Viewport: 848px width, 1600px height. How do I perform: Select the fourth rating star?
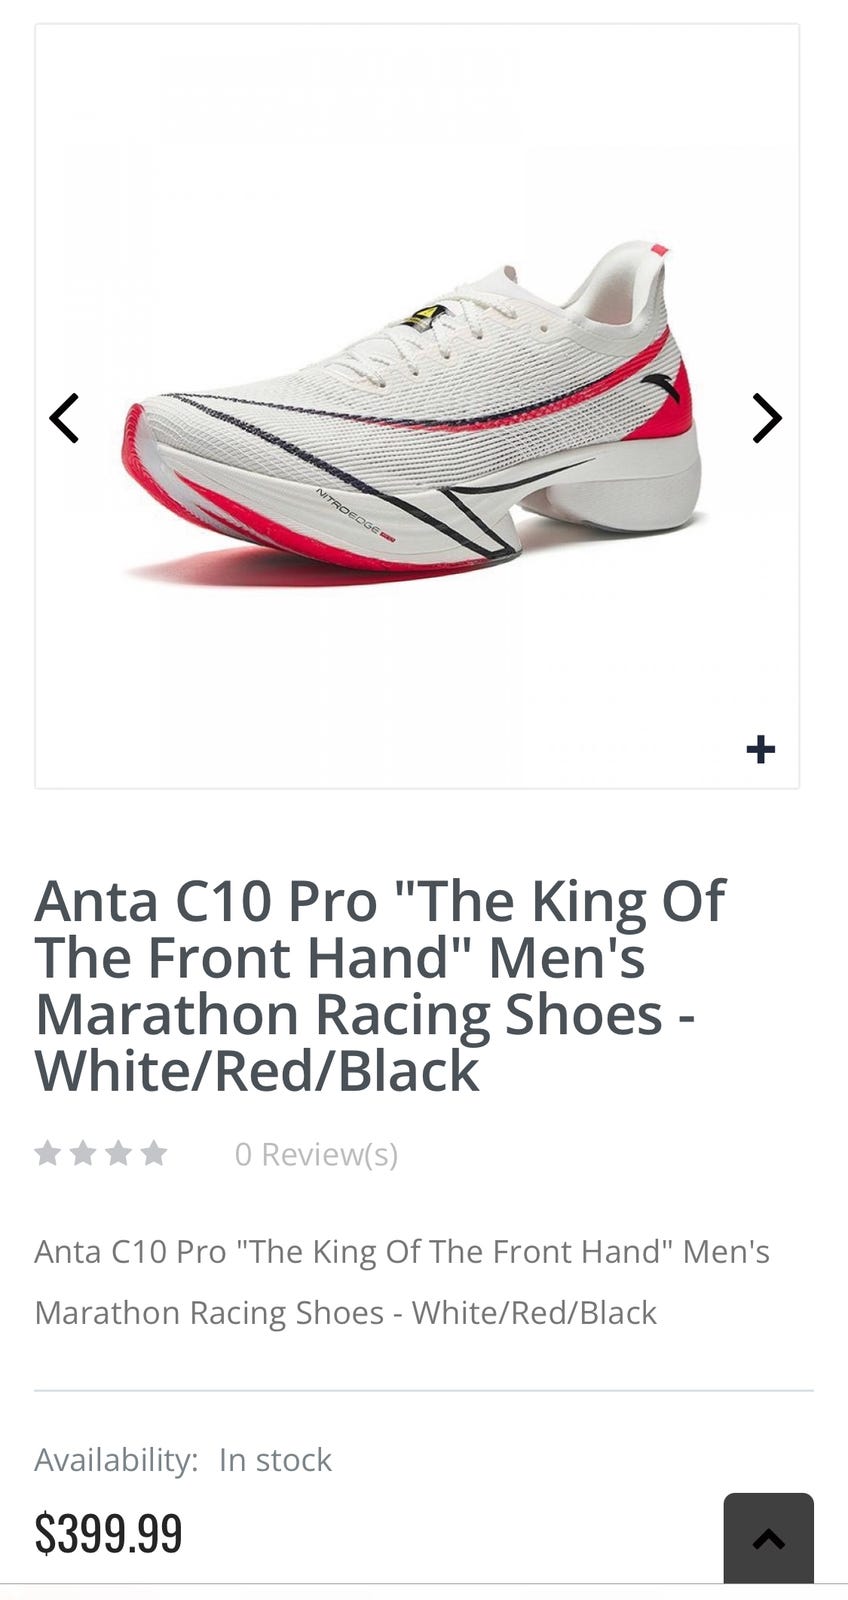point(154,1154)
